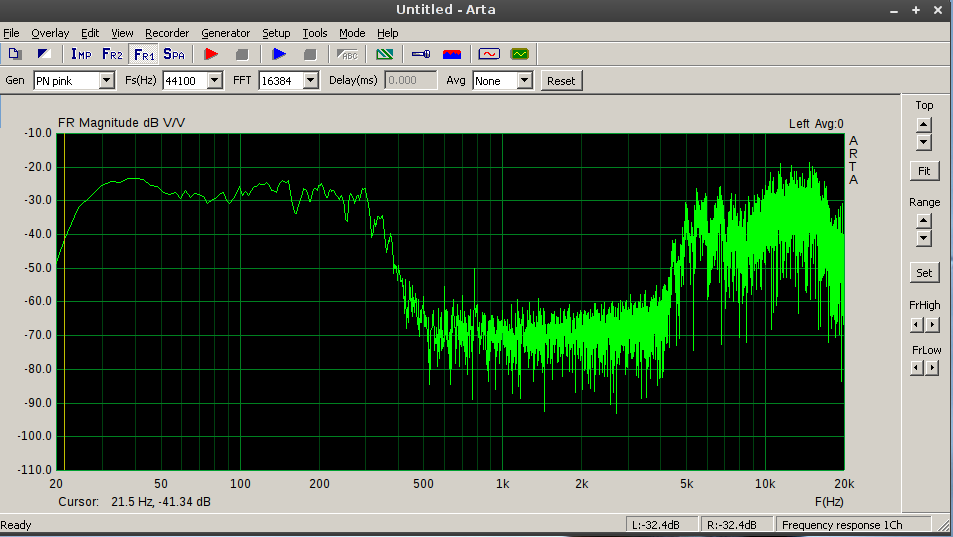Click the green oscilloscope display icon
953x537 pixels.
pyautogui.click(x=520, y=54)
